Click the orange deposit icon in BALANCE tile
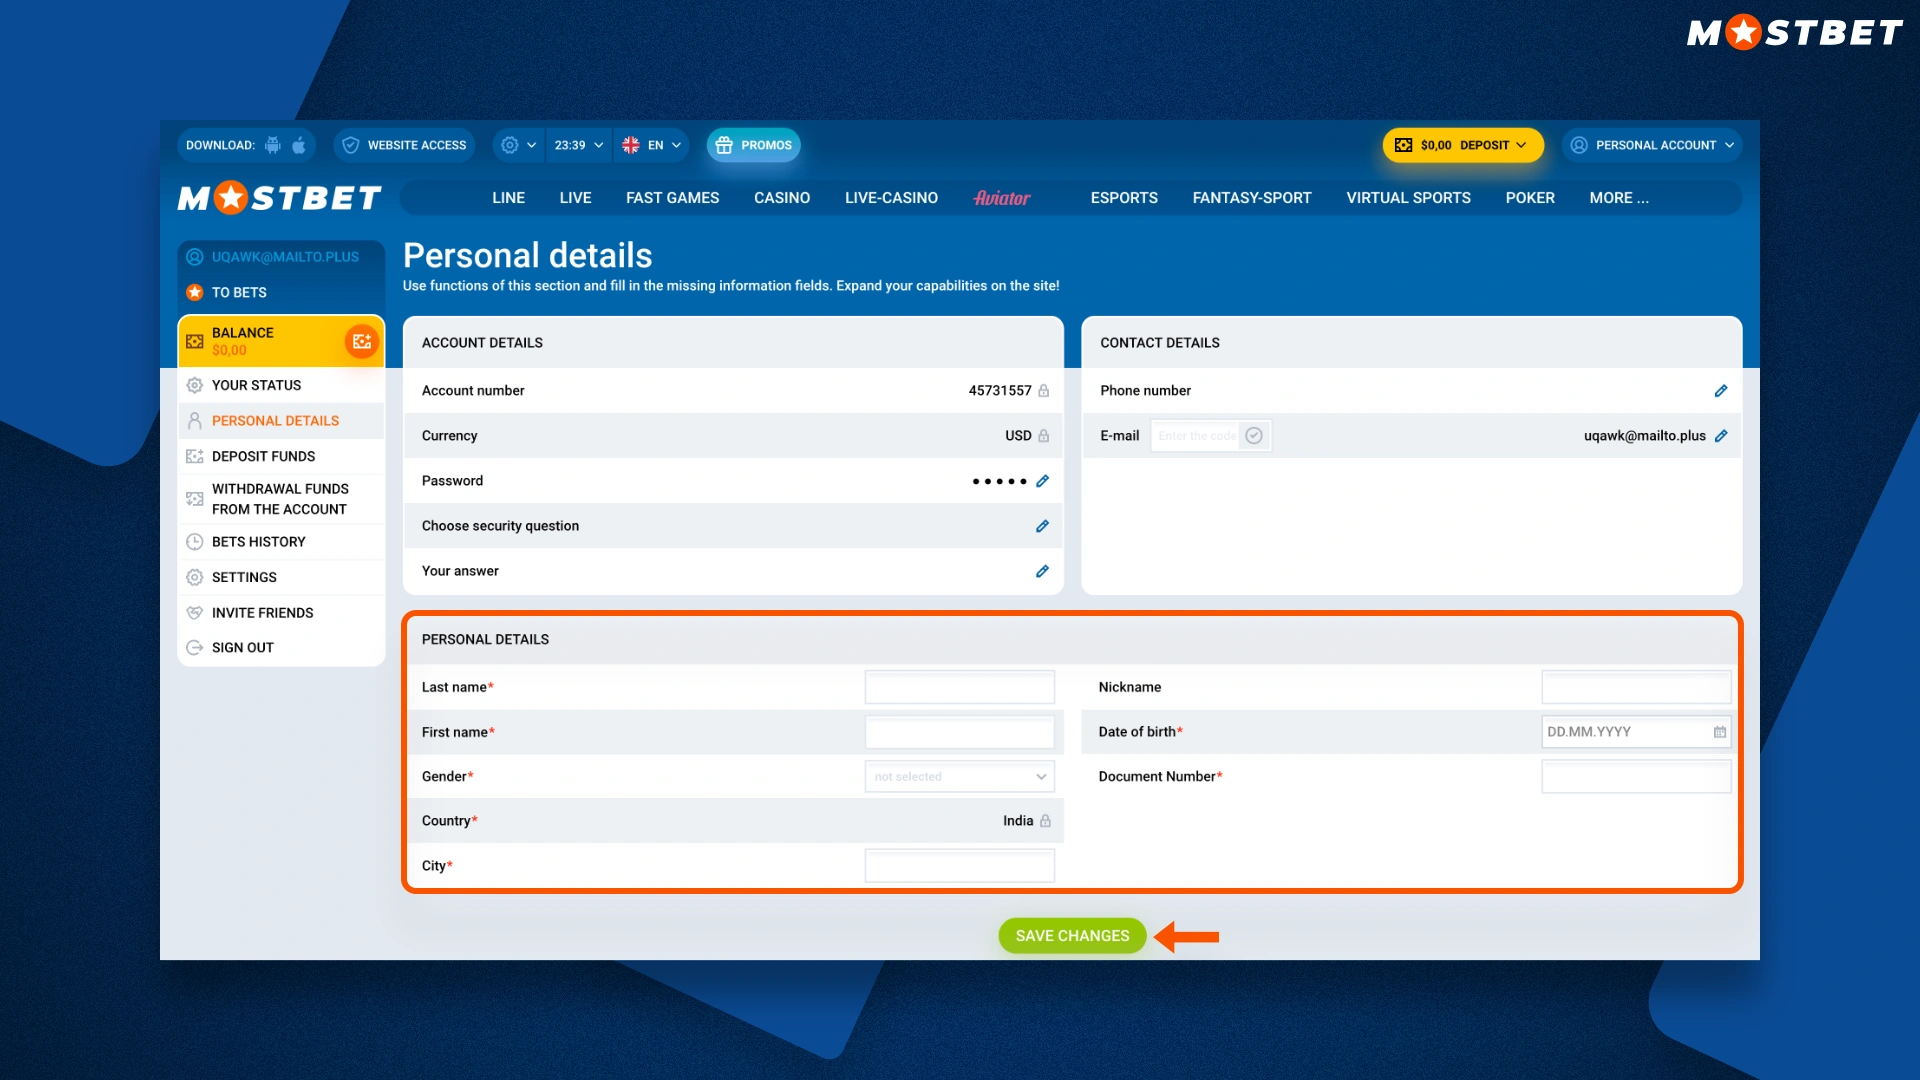This screenshot has height=1080, width=1920. coord(361,342)
